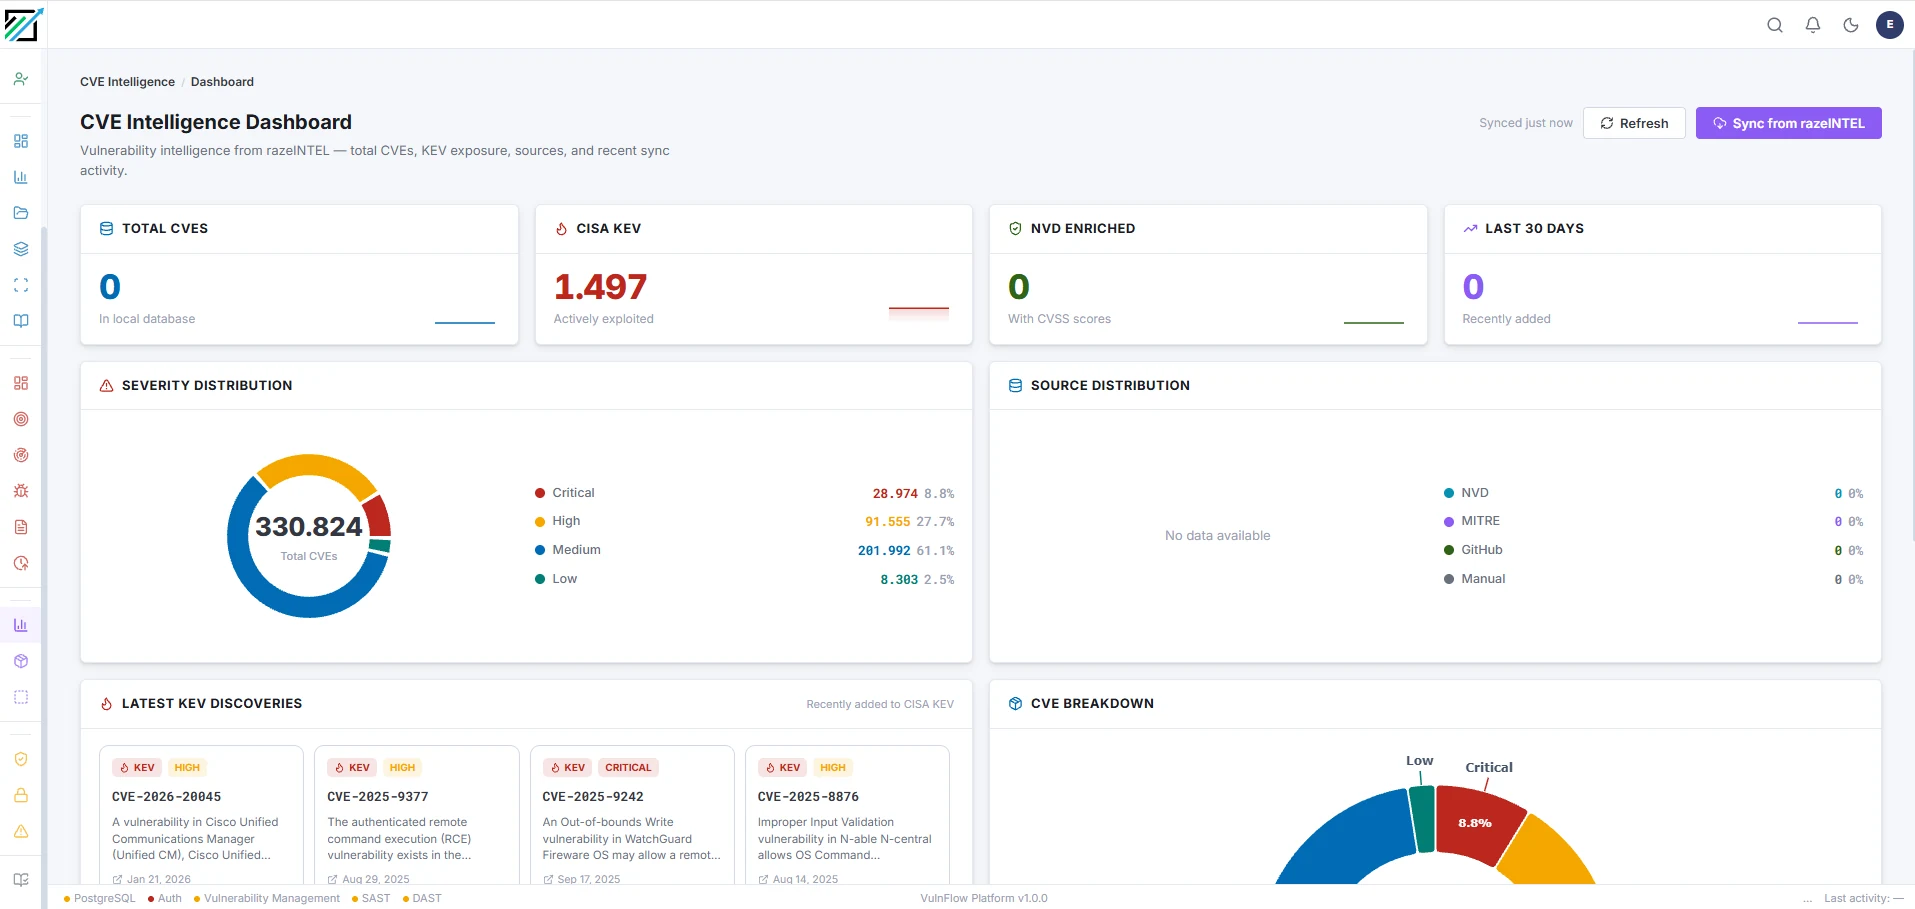1915x909 pixels.
Task: Click the Manual source legend dot
Action: tap(1449, 579)
